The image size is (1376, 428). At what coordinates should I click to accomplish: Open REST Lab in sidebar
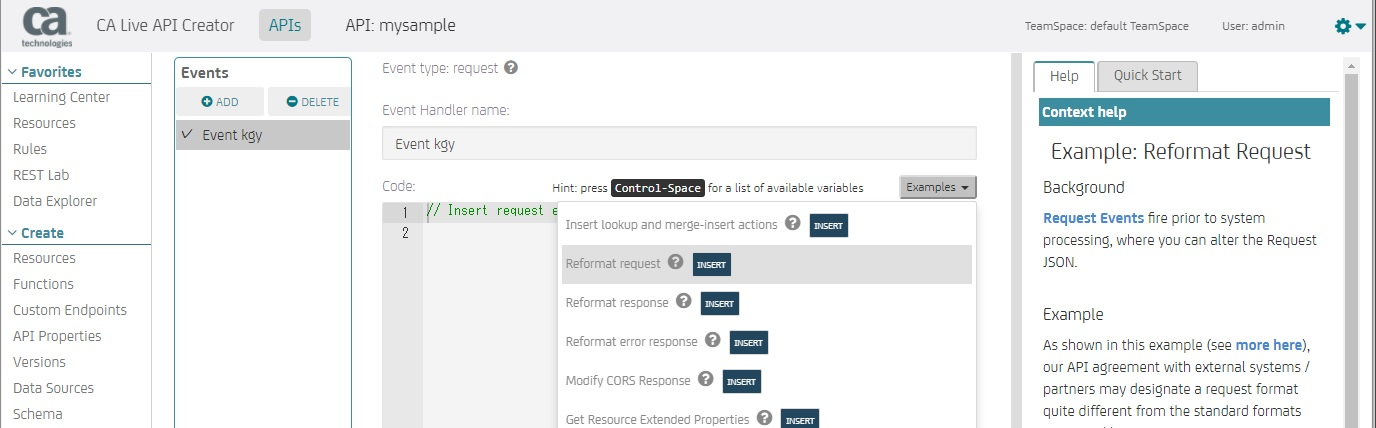click(41, 175)
